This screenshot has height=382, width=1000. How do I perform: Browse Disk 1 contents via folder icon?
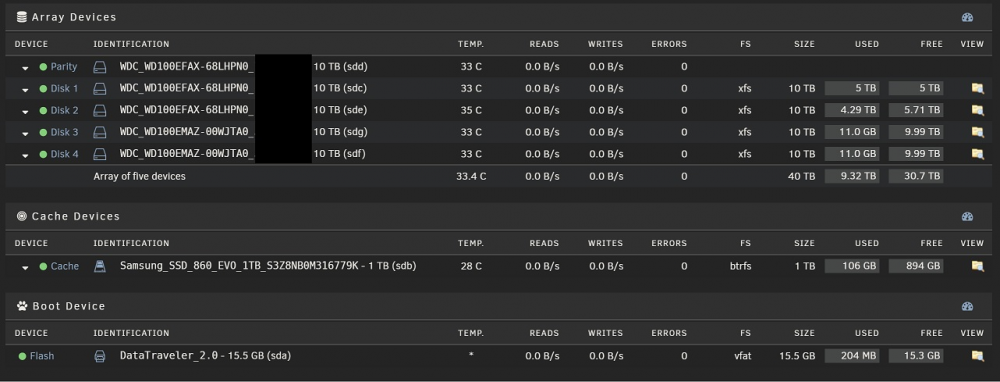tap(977, 89)
